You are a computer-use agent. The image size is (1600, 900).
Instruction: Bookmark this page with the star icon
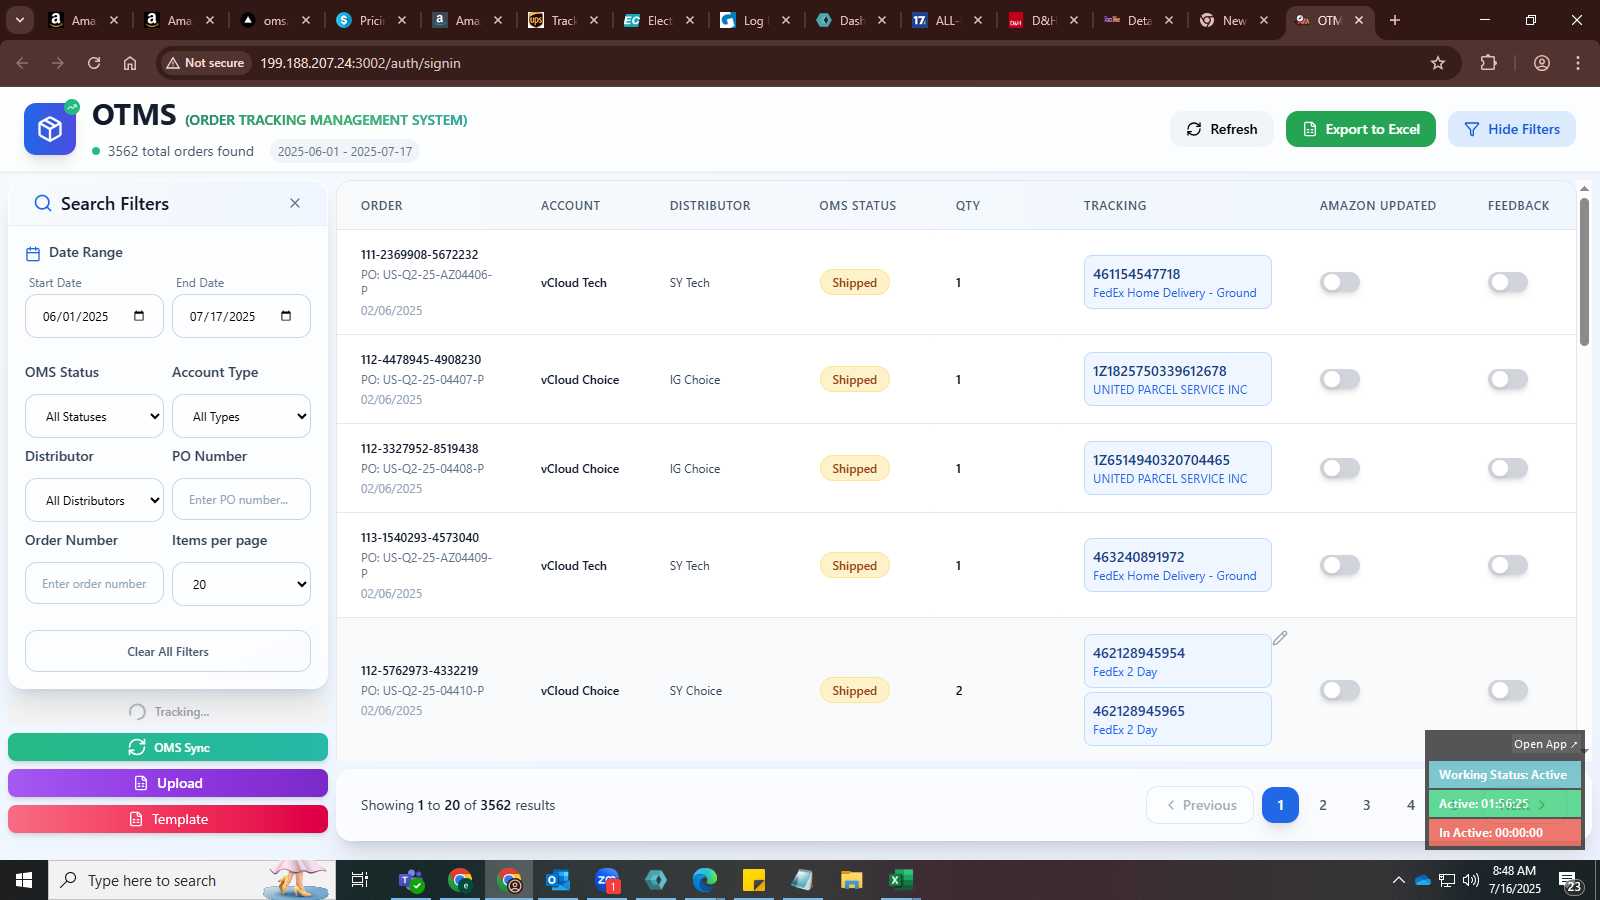click(x=1438, y=63)
